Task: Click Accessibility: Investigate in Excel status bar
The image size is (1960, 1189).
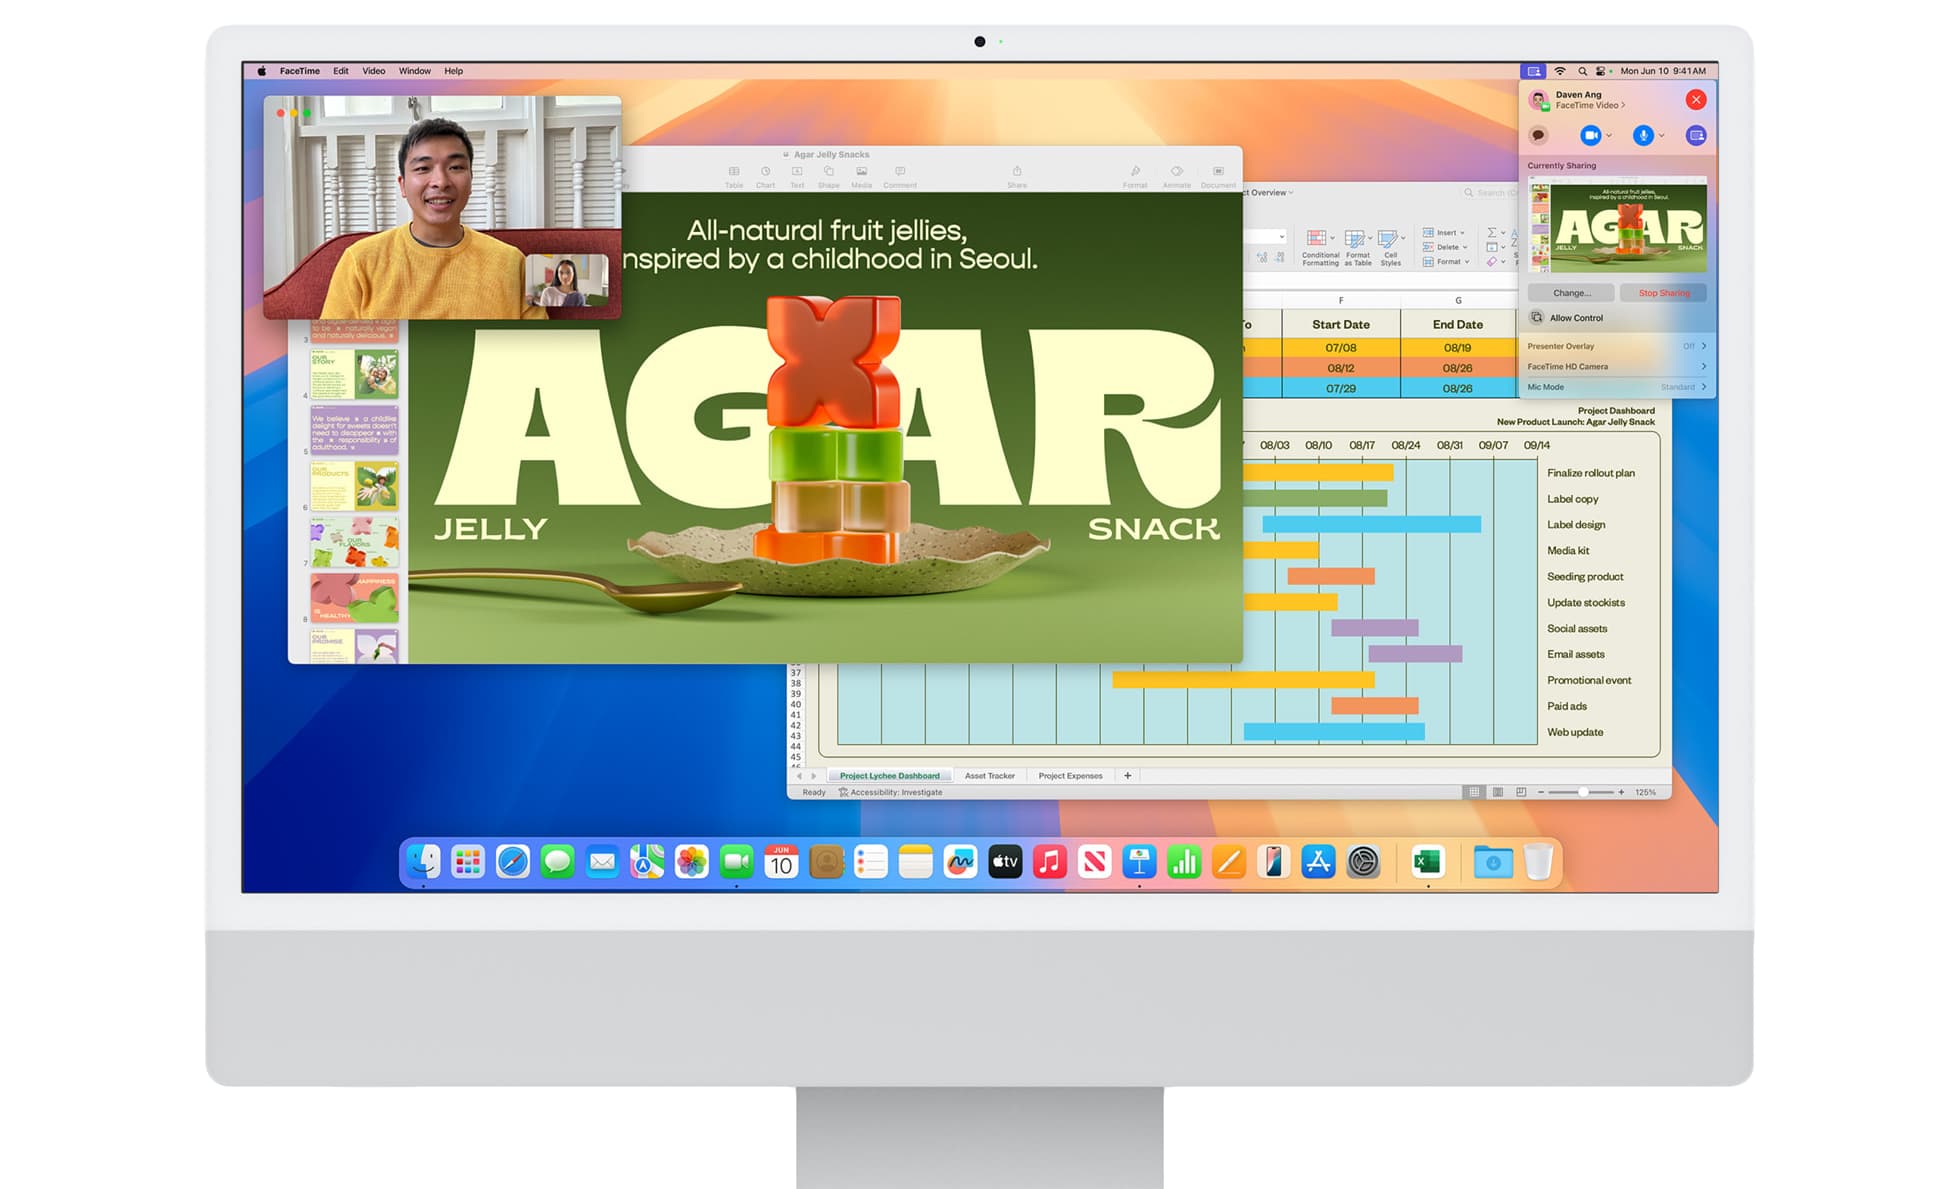Action: tap(890, 792)
